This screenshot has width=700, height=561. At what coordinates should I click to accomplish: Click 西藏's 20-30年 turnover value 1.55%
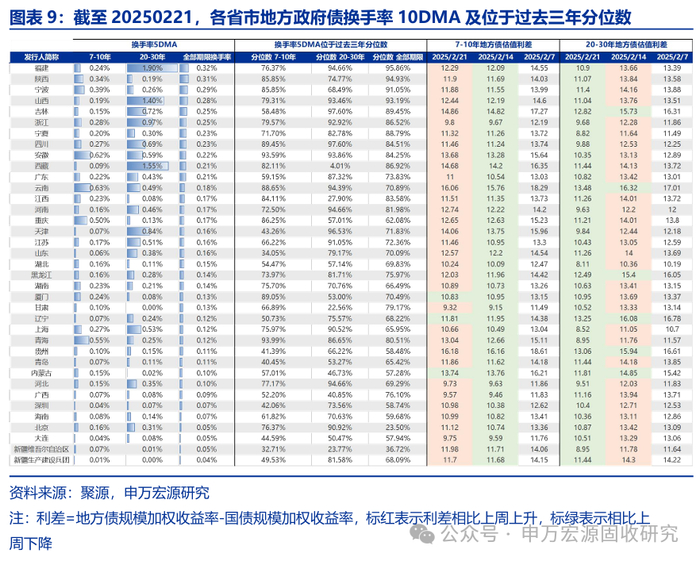(x=152, y=166)
